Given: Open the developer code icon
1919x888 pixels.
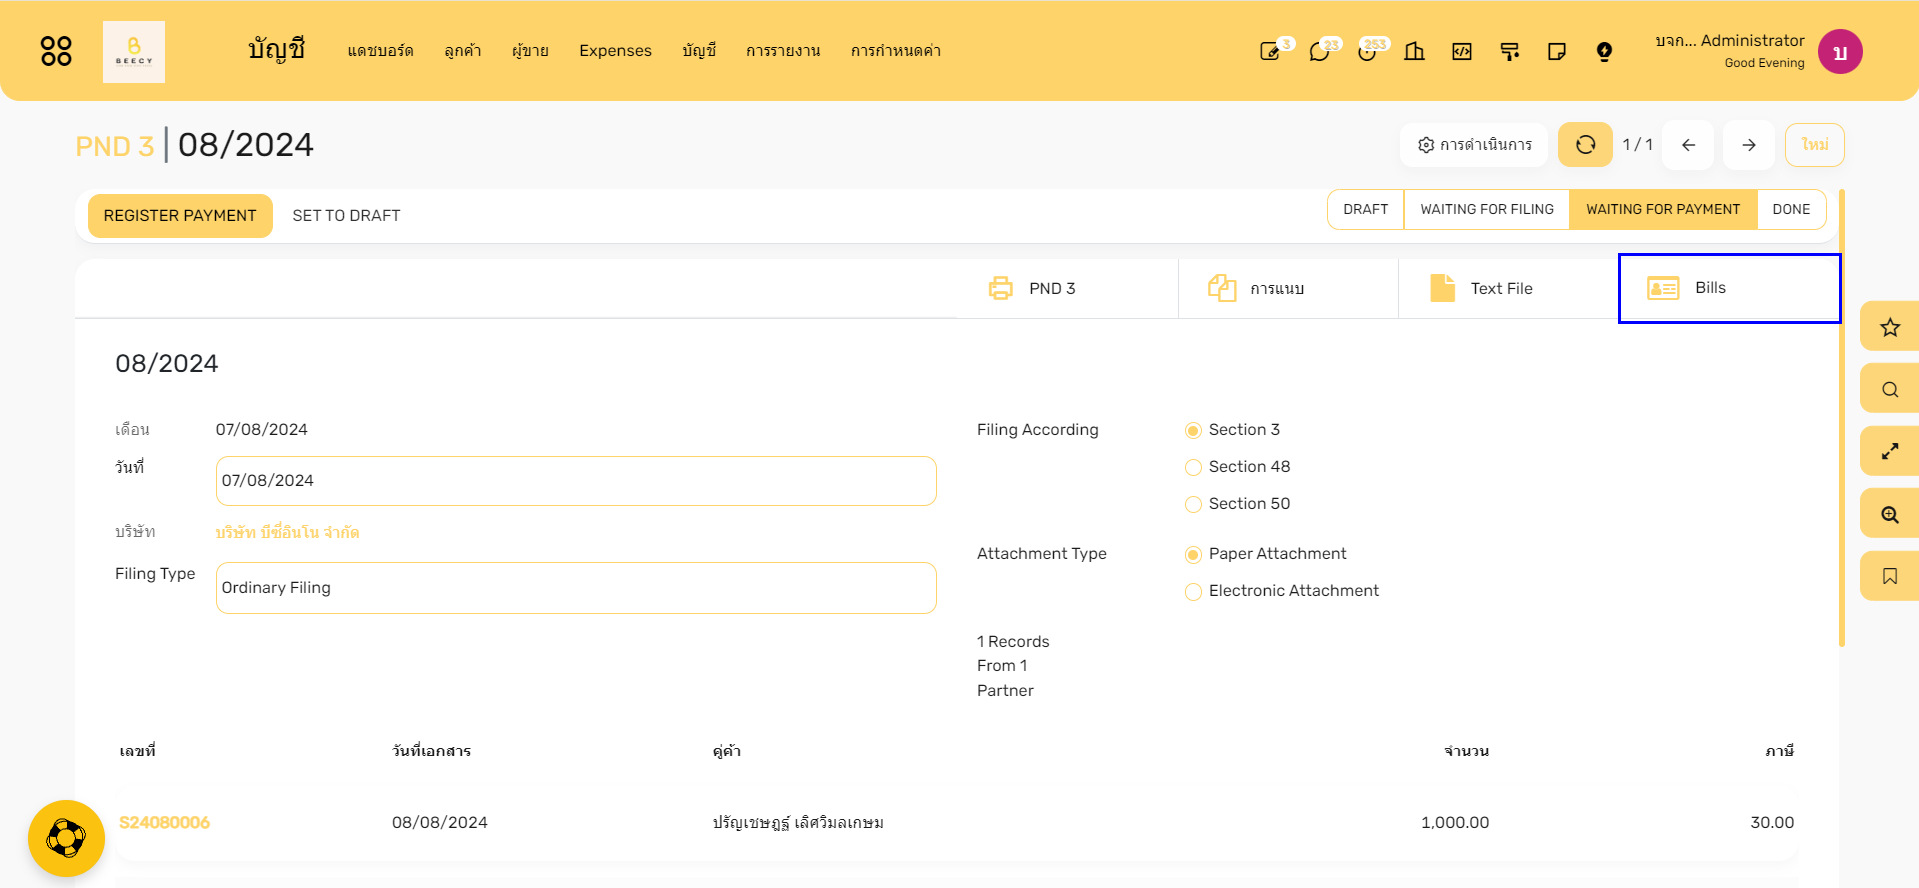Looking at the screenshot, I should tap(1462, 51).
